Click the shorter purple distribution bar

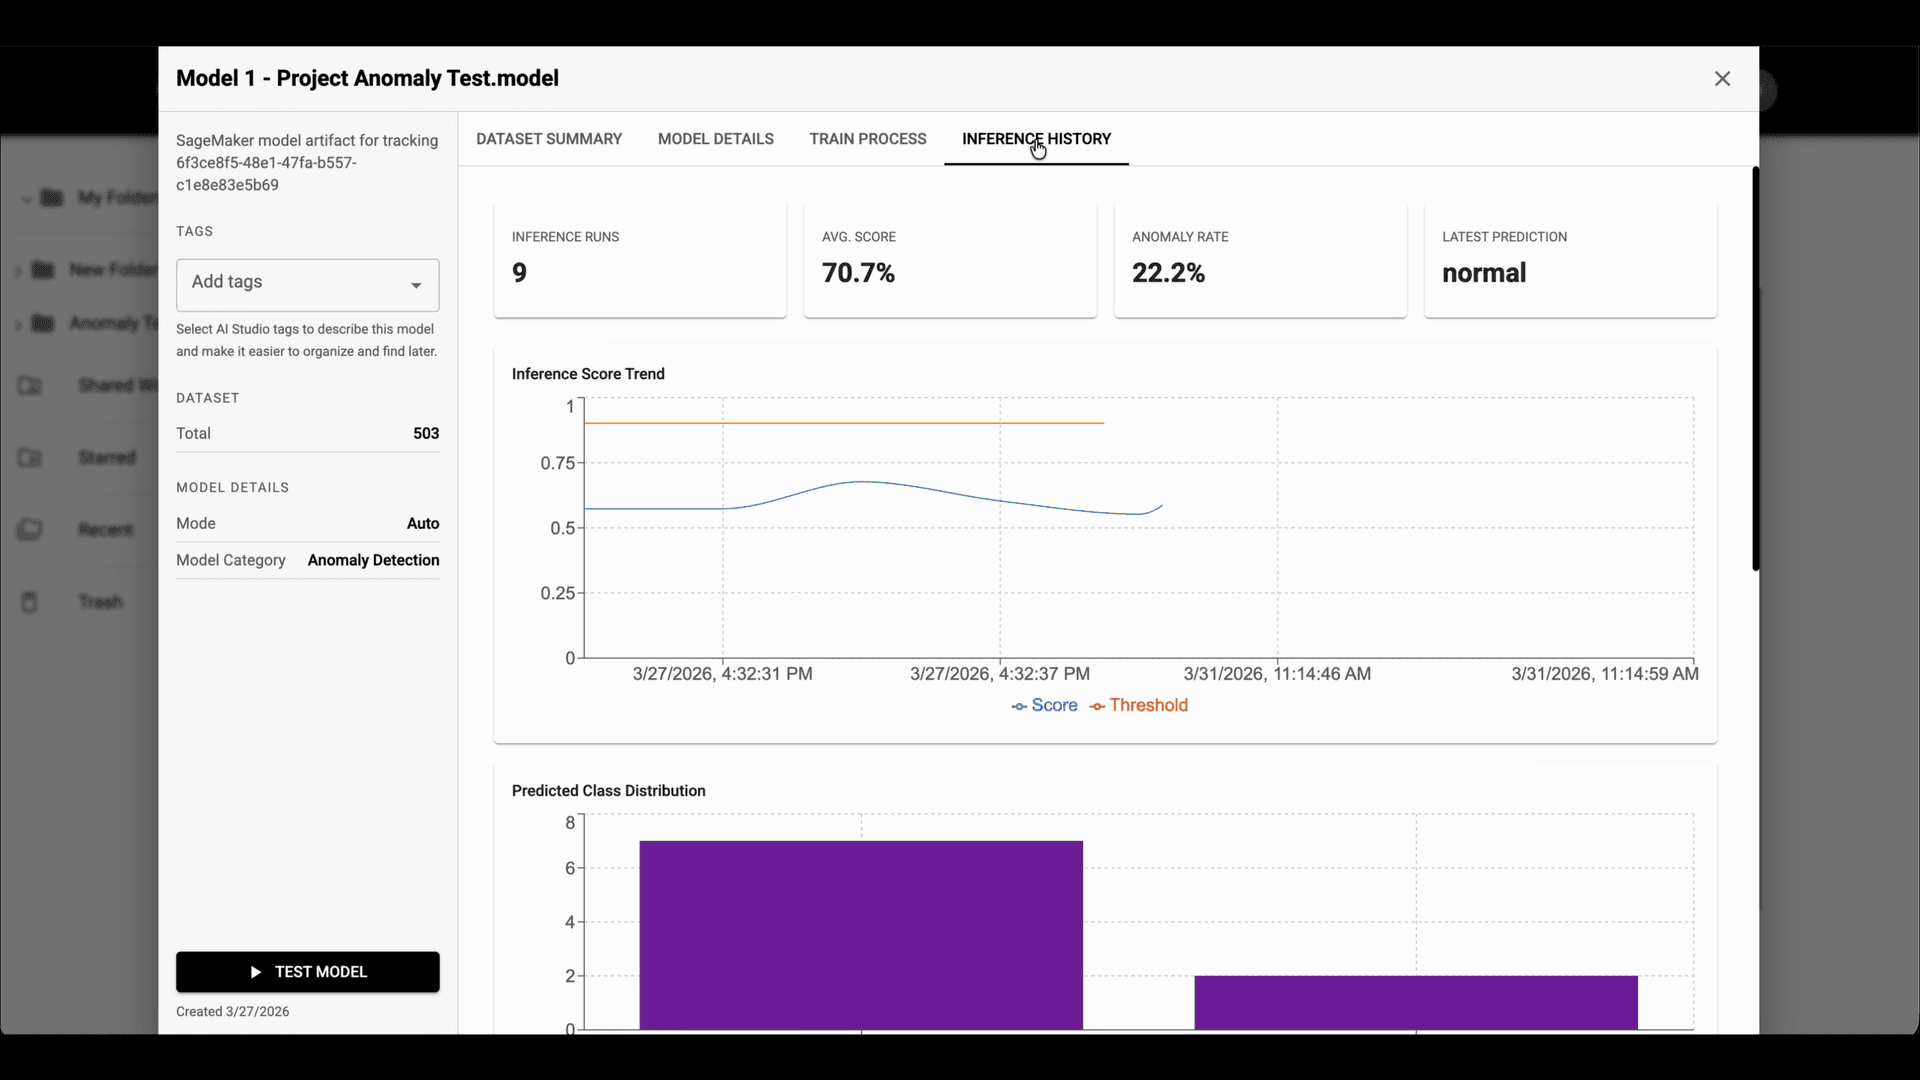click(1415, 1002)
